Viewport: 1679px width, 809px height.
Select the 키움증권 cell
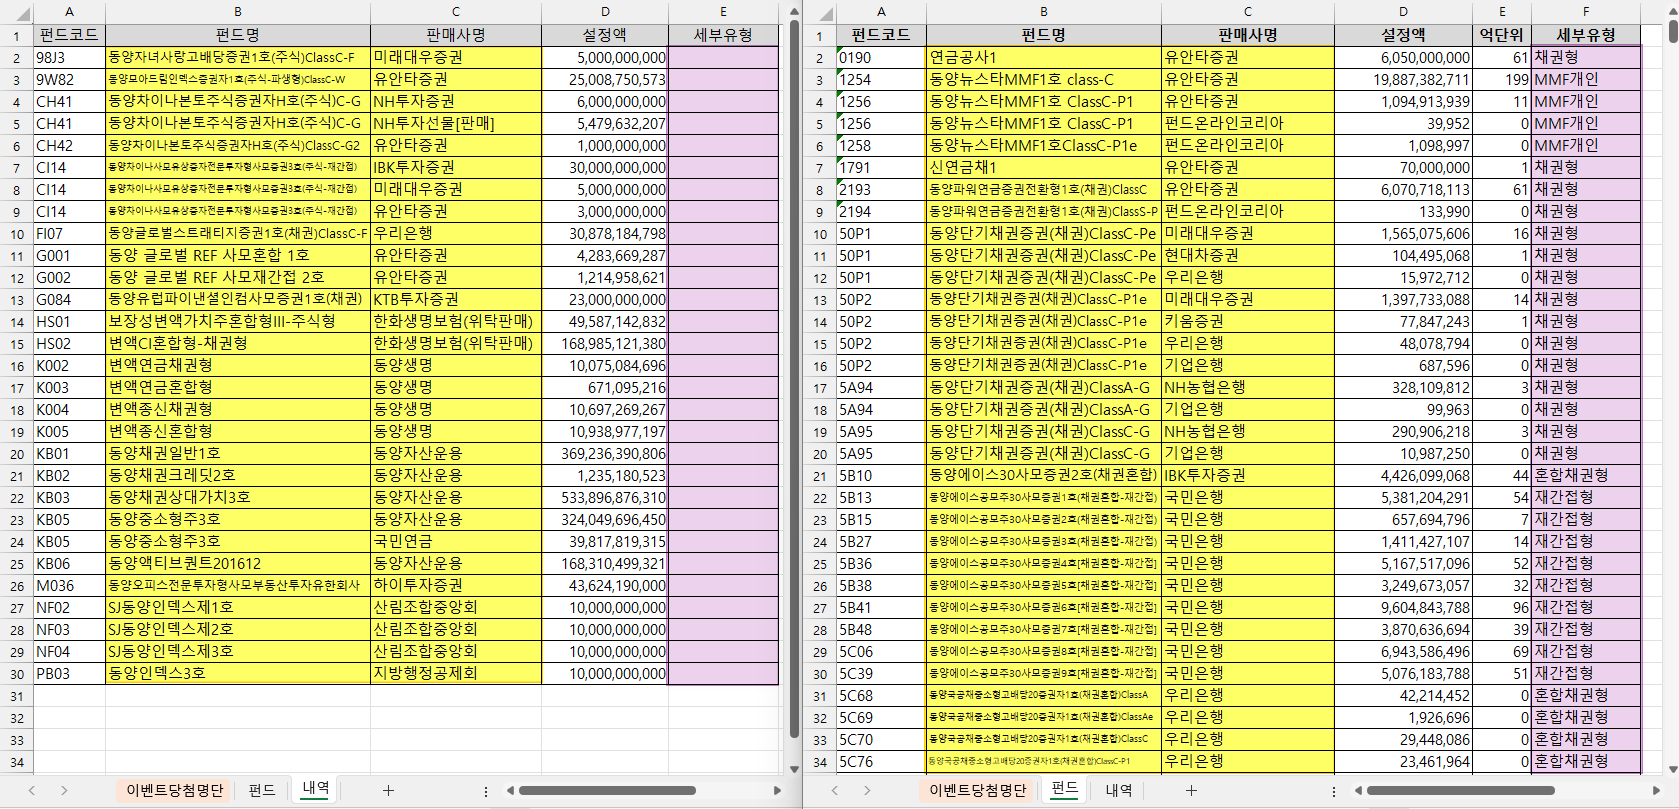[x=1248, y=322]
